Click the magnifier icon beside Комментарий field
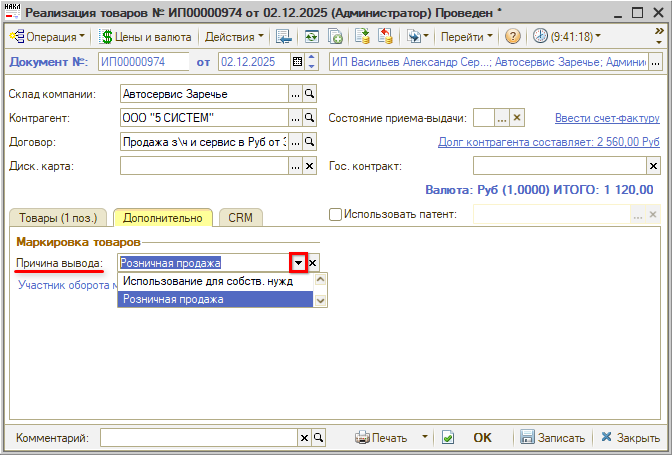The width and height of the screenshot is (672, 455). pyautogui.click(x=319, y=438)
